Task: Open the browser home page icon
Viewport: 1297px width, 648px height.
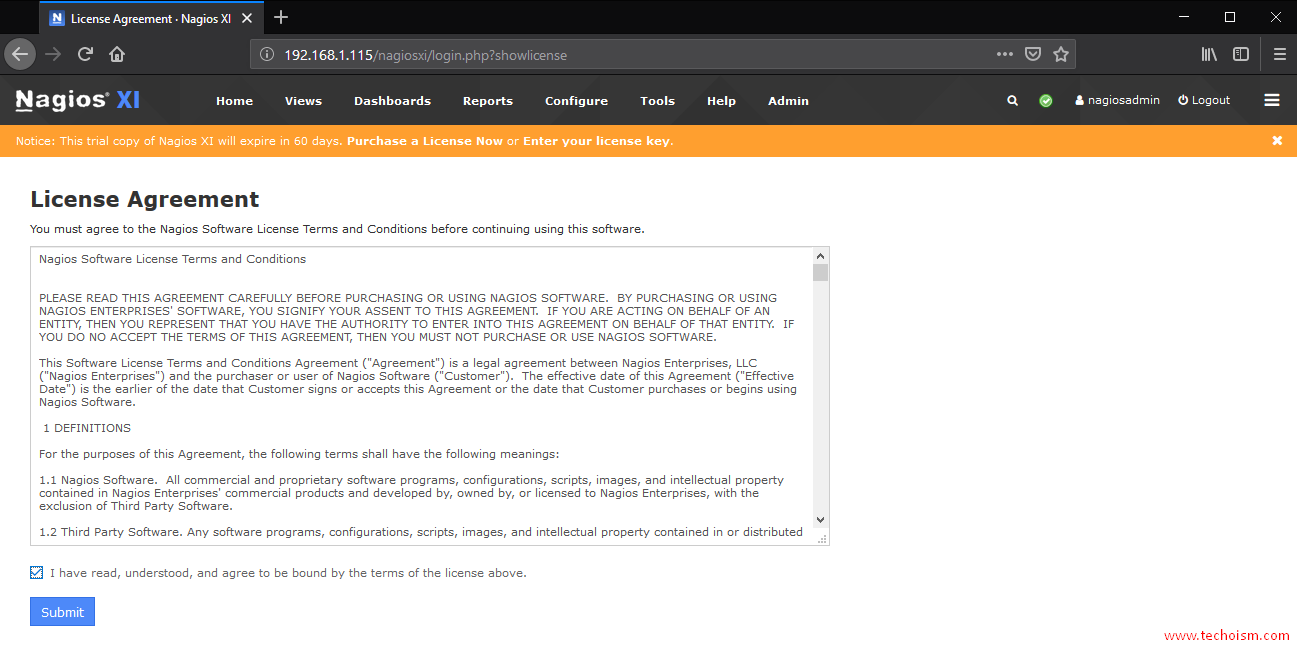Action: [x=117, y=54]
